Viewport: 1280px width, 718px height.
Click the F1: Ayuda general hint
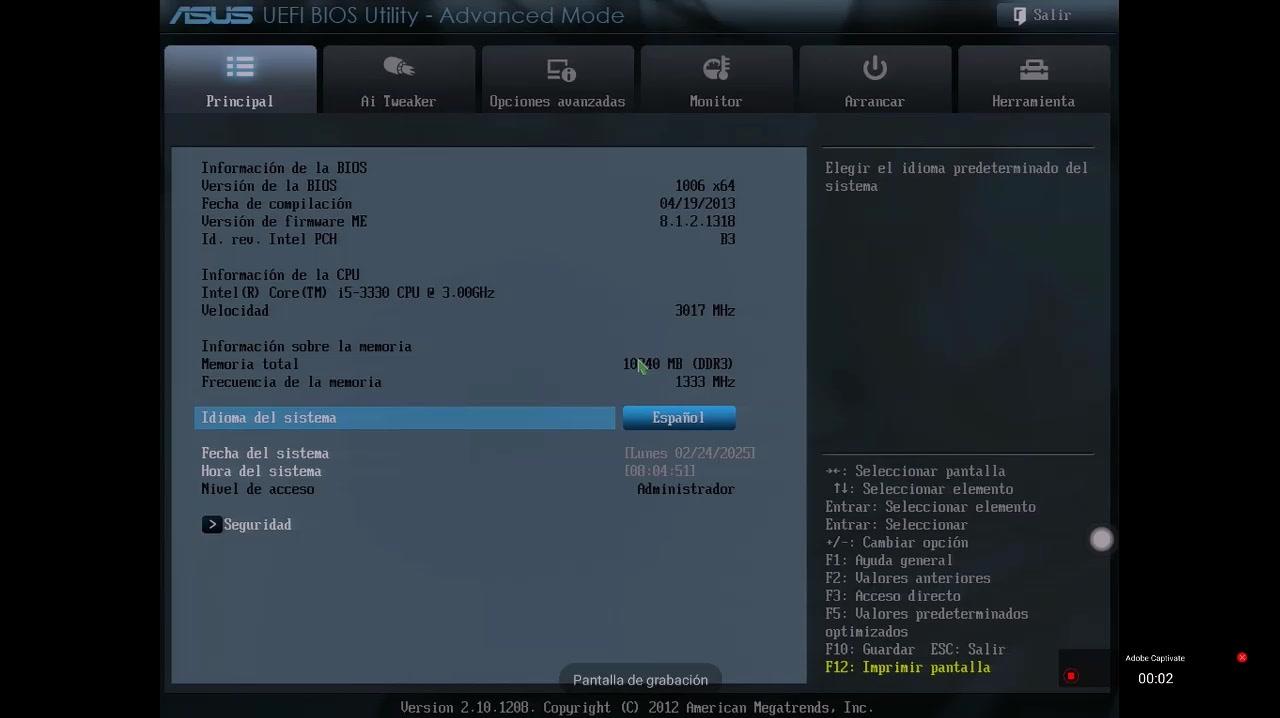click(889, 561)
